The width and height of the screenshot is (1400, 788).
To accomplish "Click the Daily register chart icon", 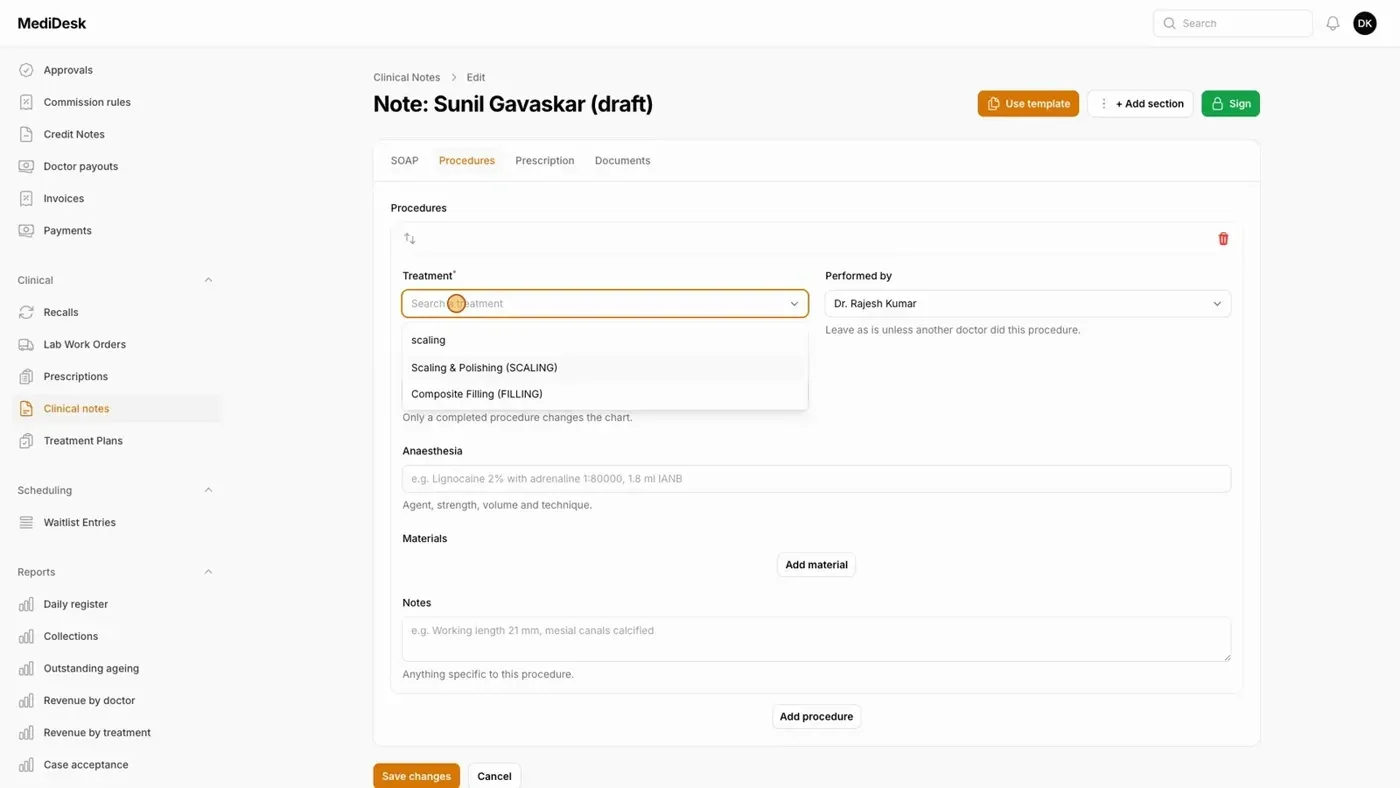I will [26, 604].
